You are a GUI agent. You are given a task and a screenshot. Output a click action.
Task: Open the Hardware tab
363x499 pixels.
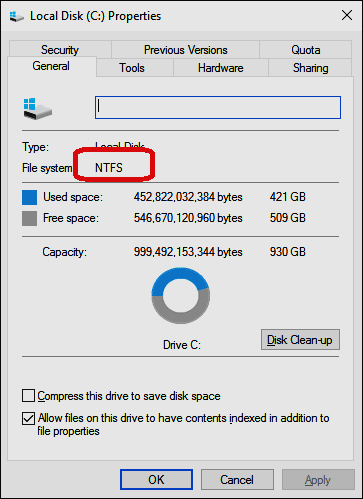[x=220, y=68]
